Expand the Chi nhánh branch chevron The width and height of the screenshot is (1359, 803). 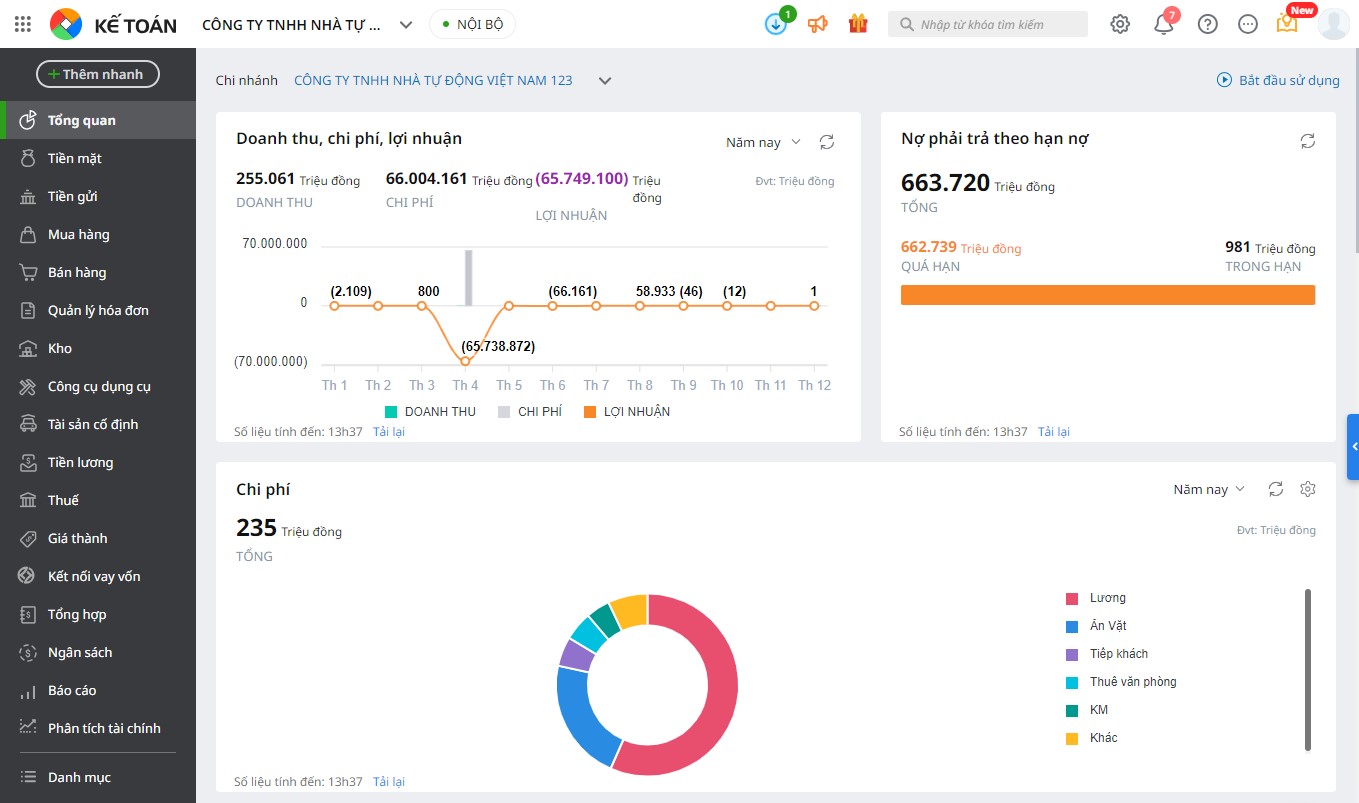605,81
